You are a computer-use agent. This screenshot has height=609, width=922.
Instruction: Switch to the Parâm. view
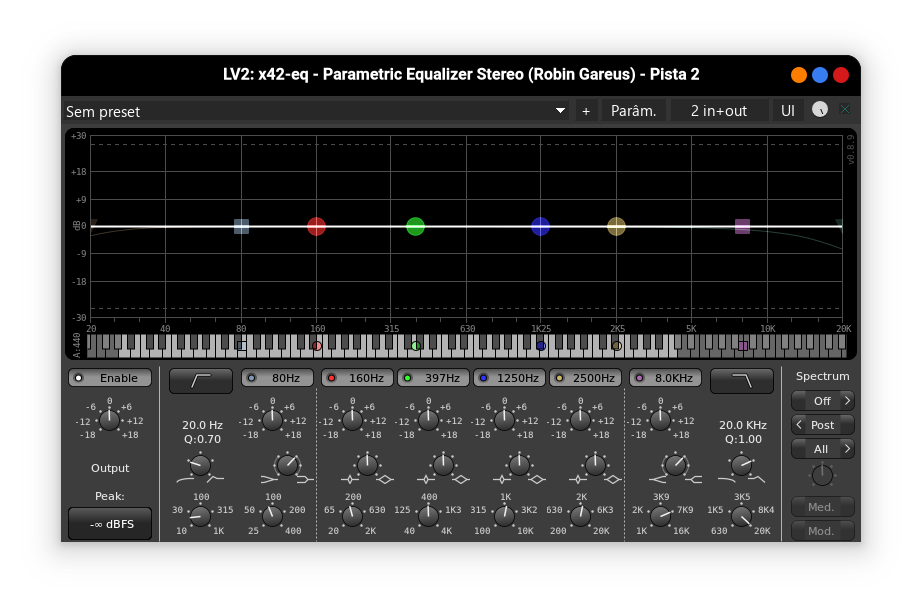pyautogui.click(x=634, y=110)
